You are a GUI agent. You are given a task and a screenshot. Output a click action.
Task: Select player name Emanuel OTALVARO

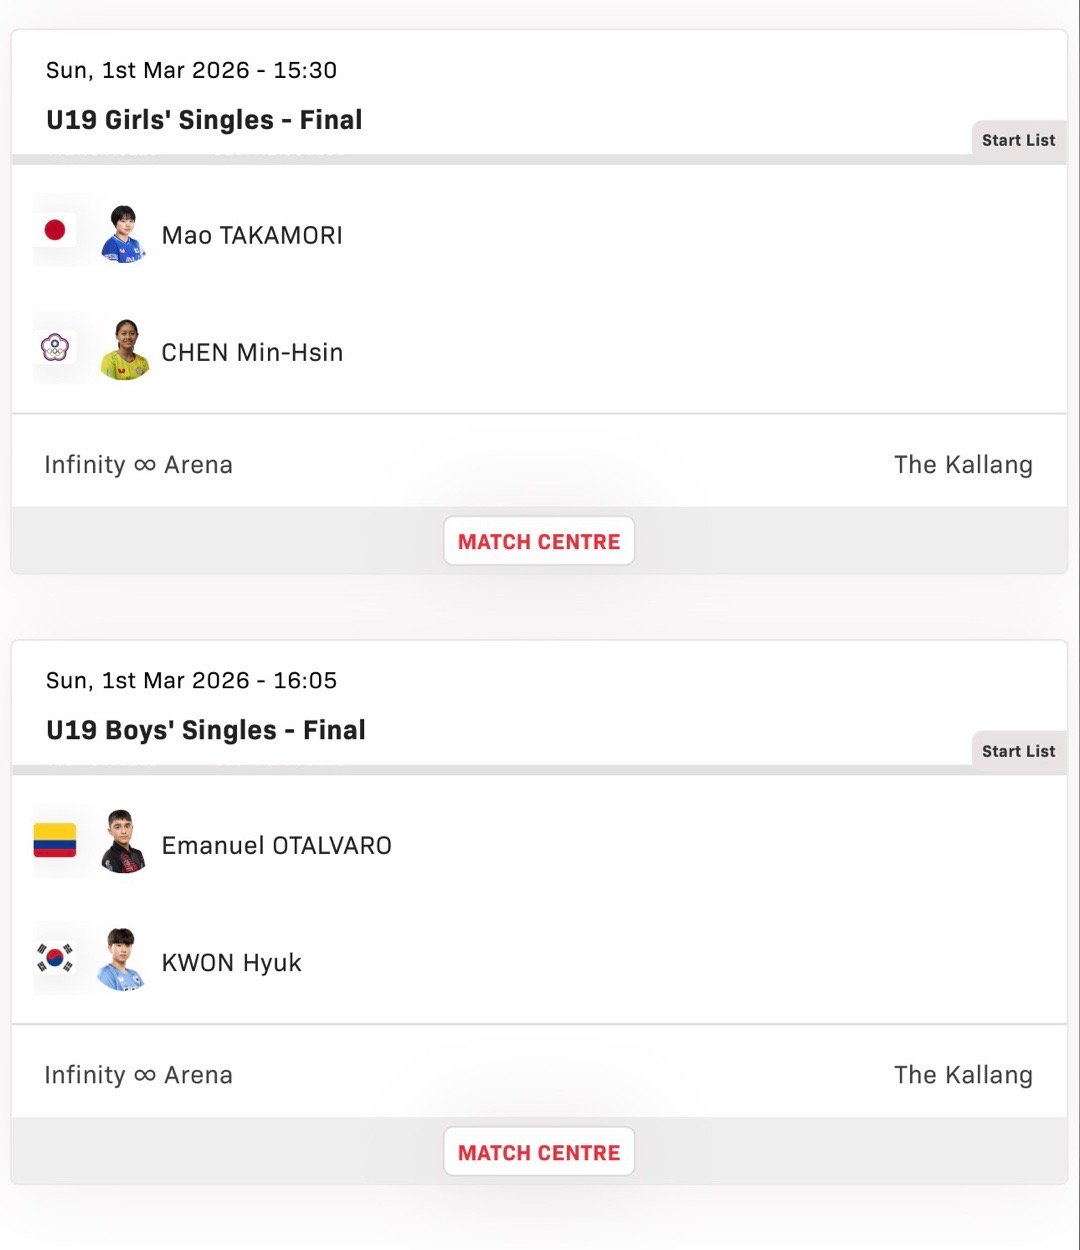click(276, 846)
